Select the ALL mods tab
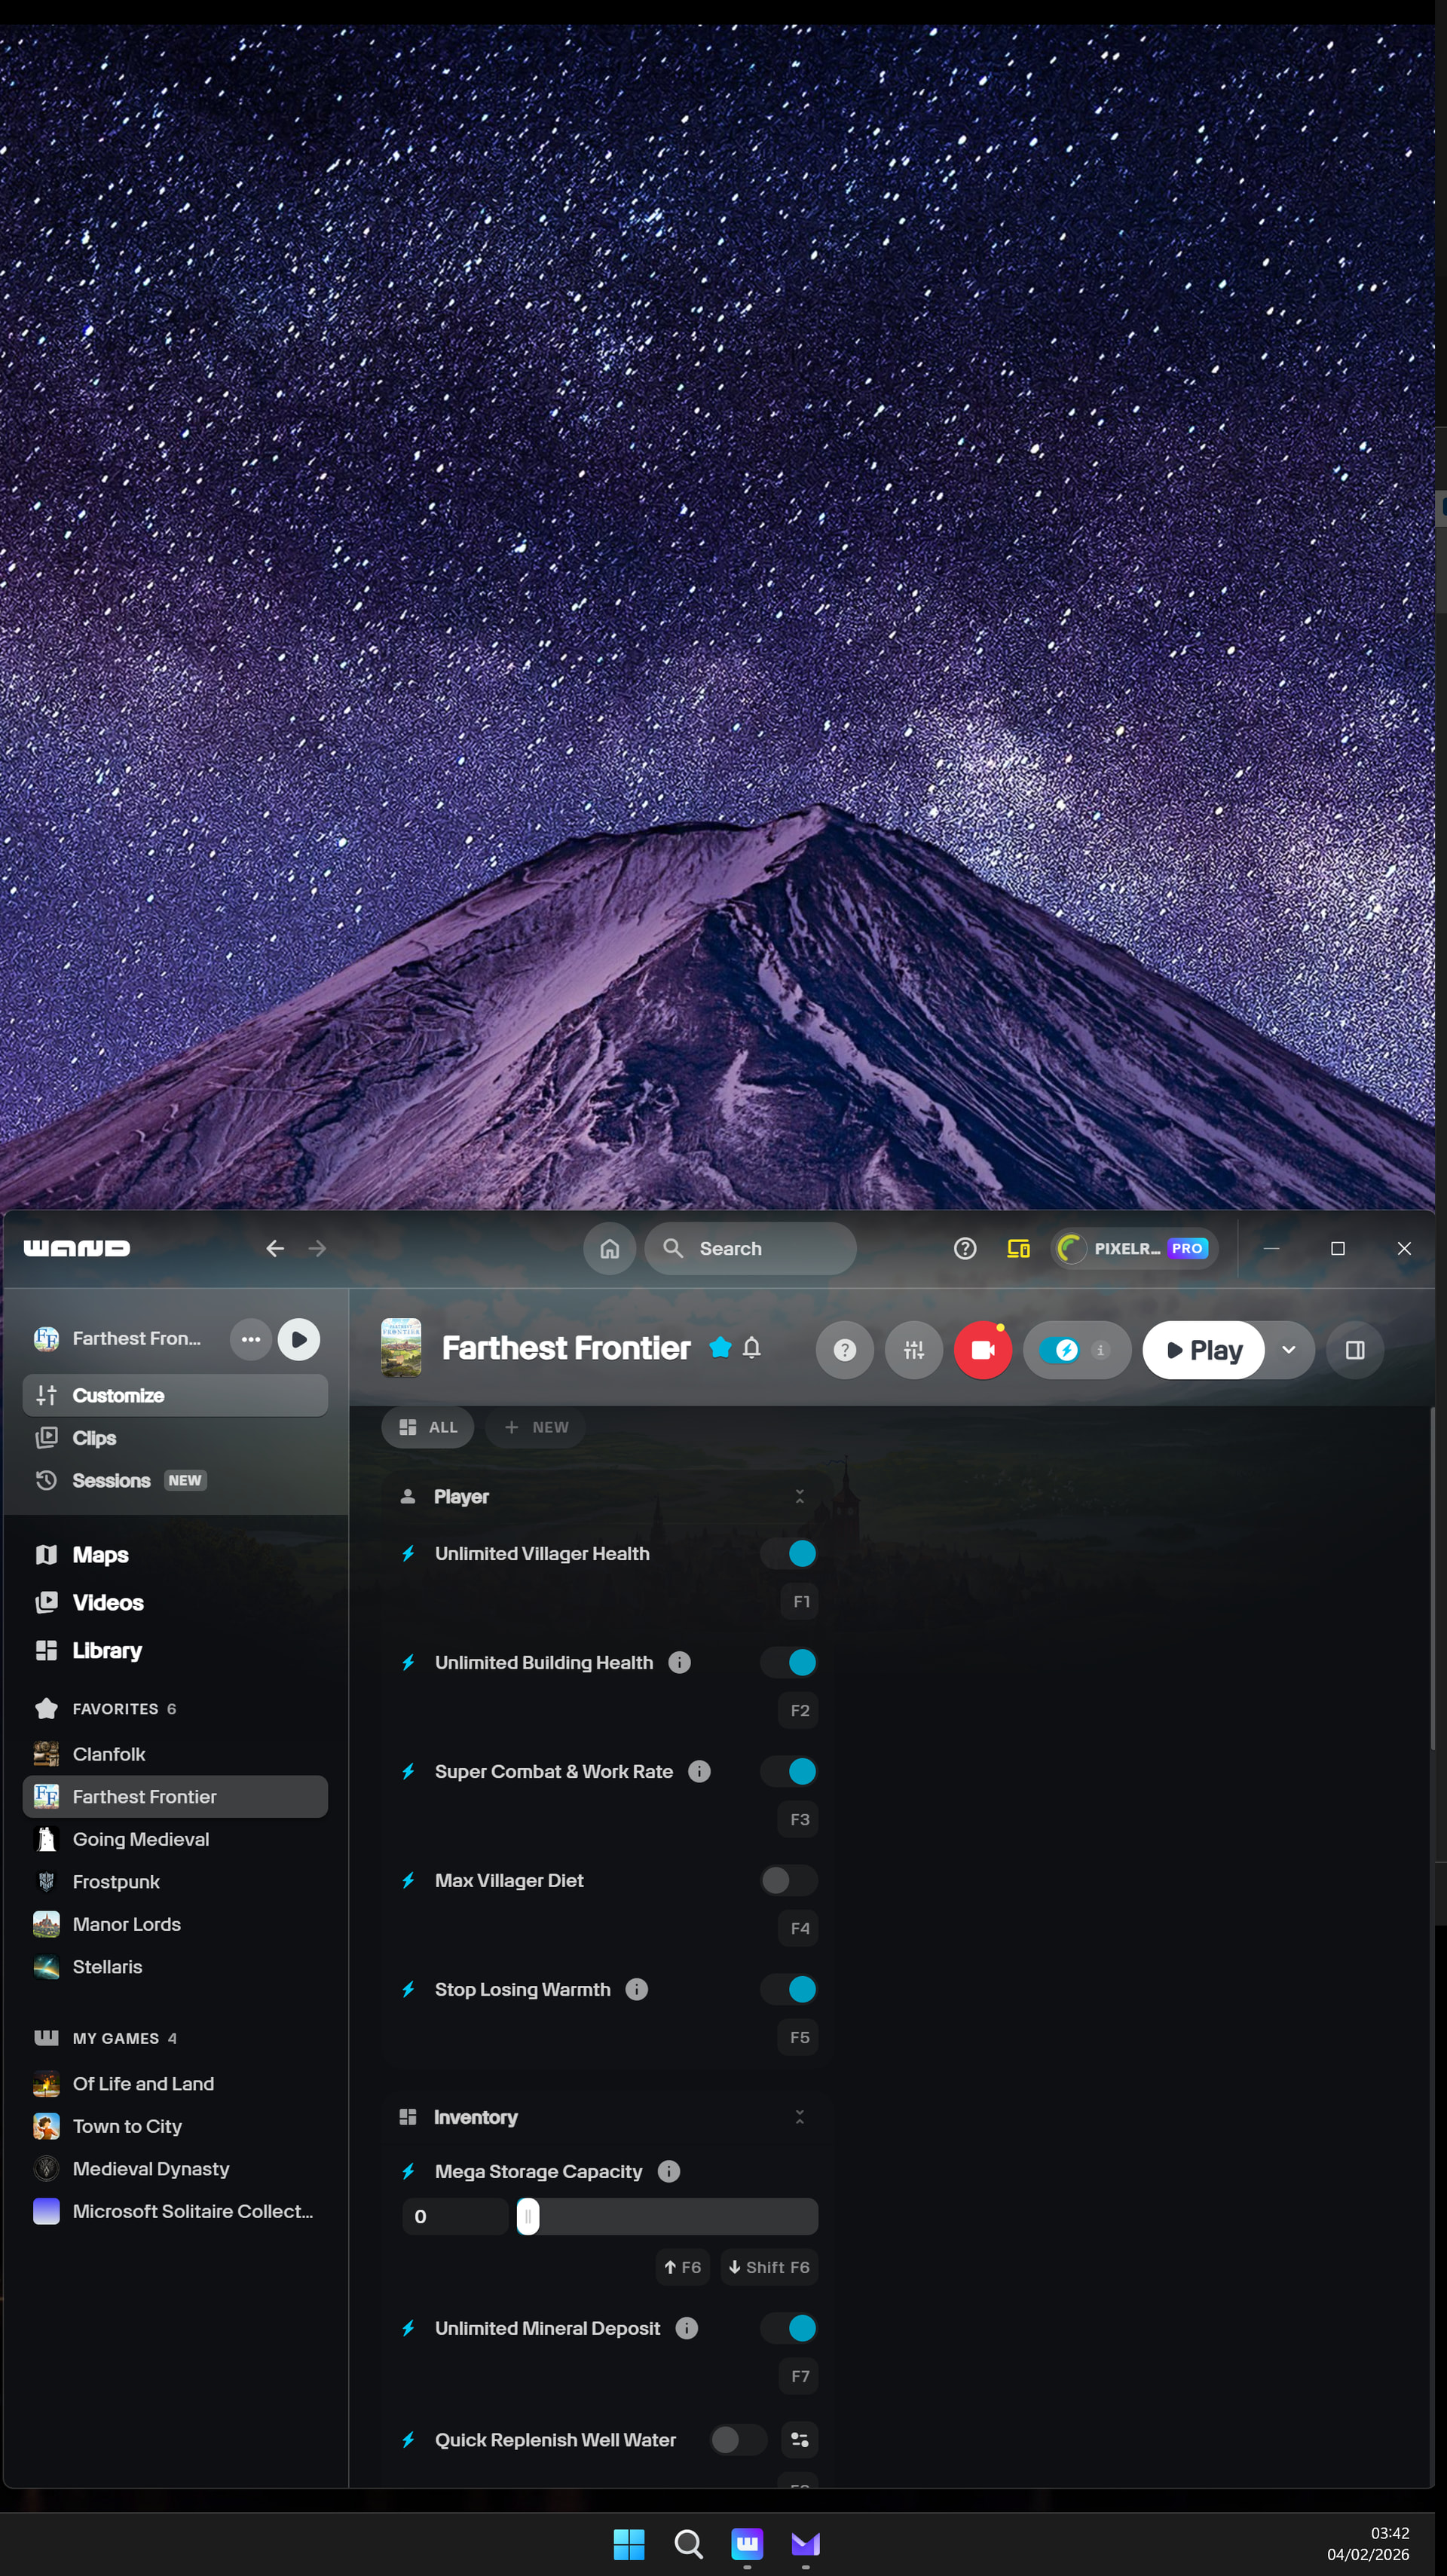 point(428,1427)
